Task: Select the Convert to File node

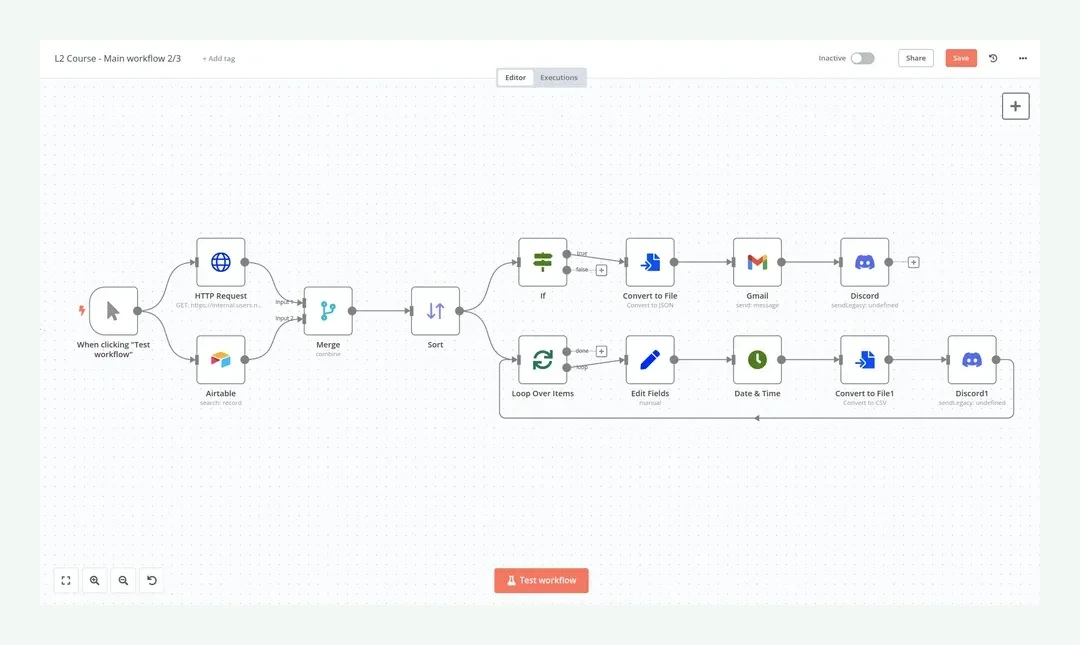Action: (x=650, y=262)
